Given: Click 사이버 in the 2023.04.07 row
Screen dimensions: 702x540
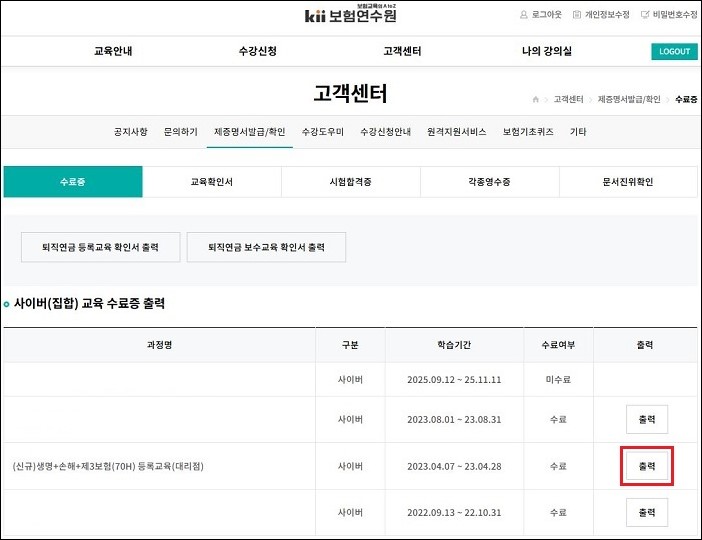Looking at the screenshot, I should pos(350,467).
